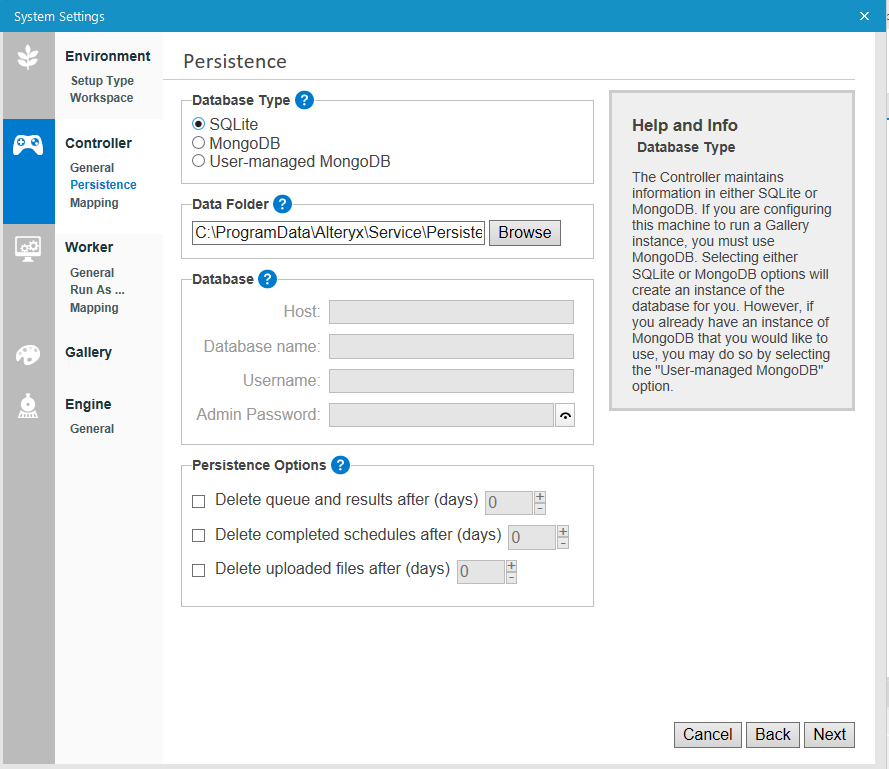The width and height of the screenshot is (889, 769).
Task: Open General under Controller
Action: click(x=92, y=168)
